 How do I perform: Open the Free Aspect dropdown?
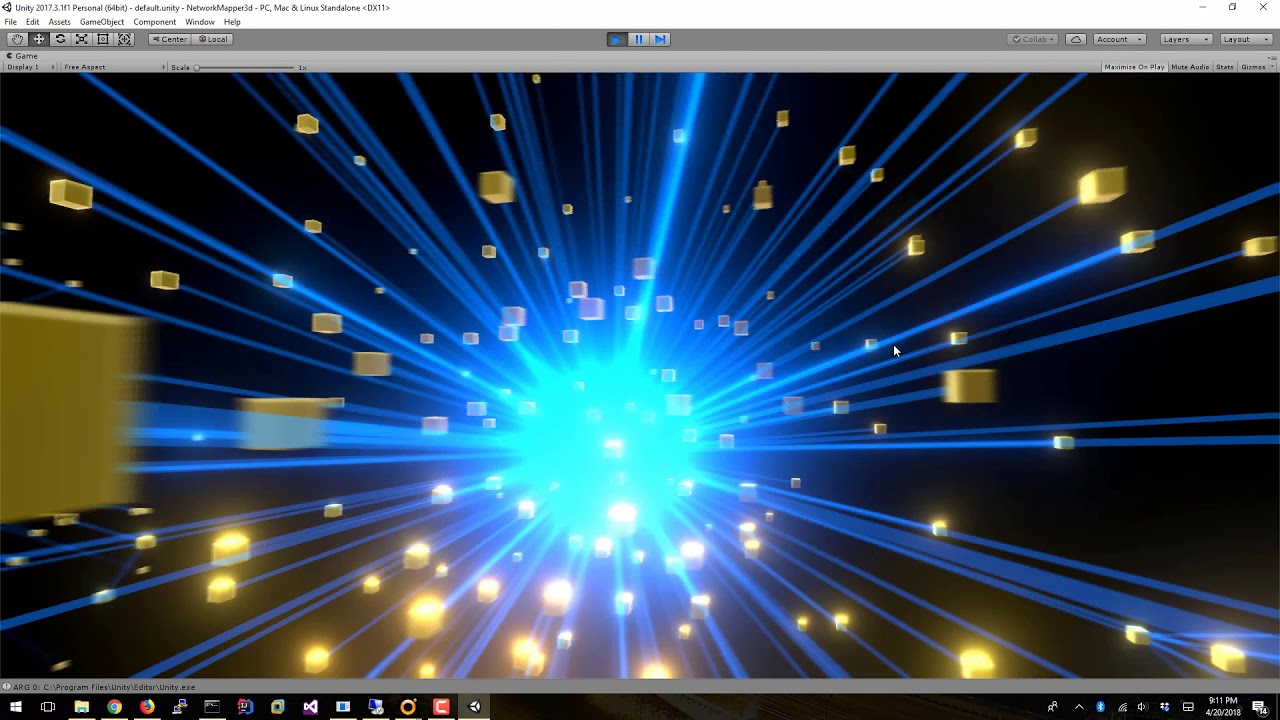(x=112, y=67)
